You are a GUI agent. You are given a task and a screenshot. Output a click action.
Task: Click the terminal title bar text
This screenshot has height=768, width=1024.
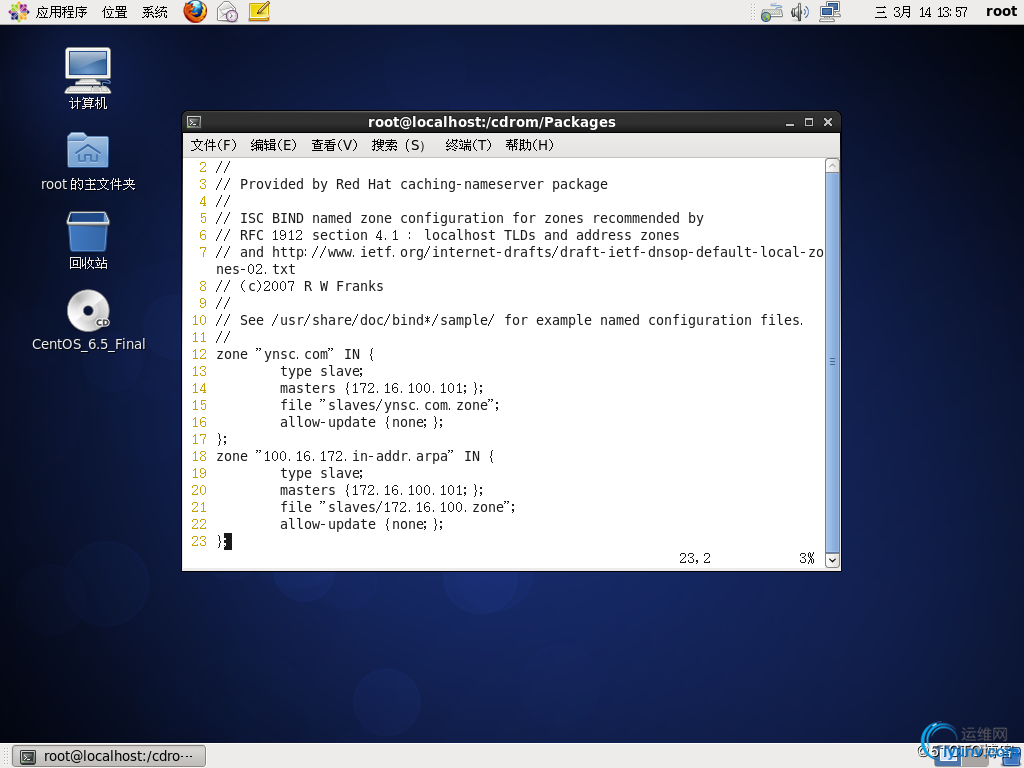click(492, 122)
